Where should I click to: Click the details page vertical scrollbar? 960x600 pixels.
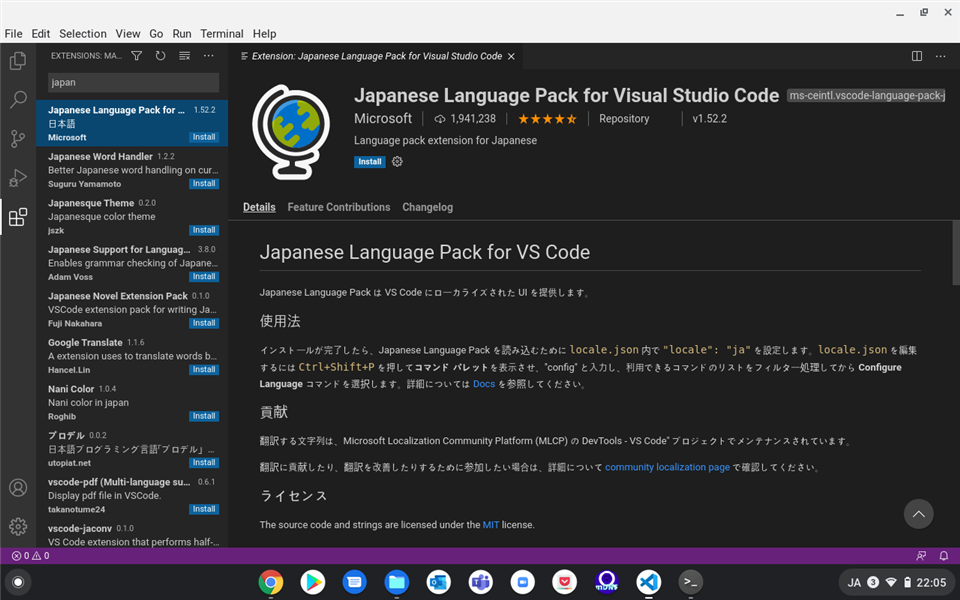click(956, 252)
